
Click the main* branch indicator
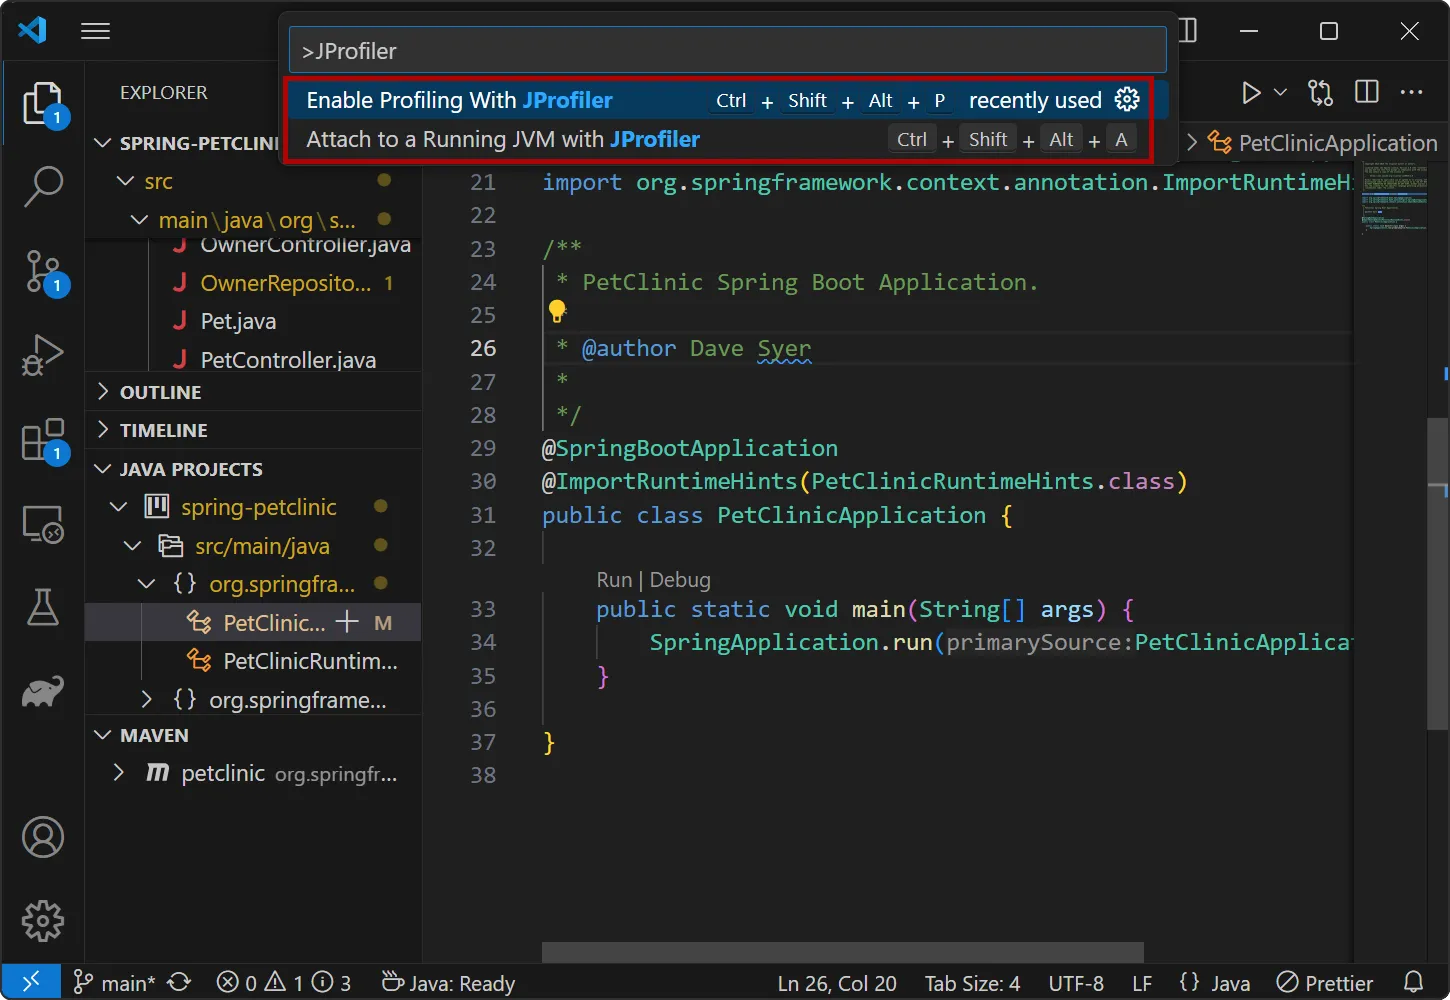coord(115,983)
